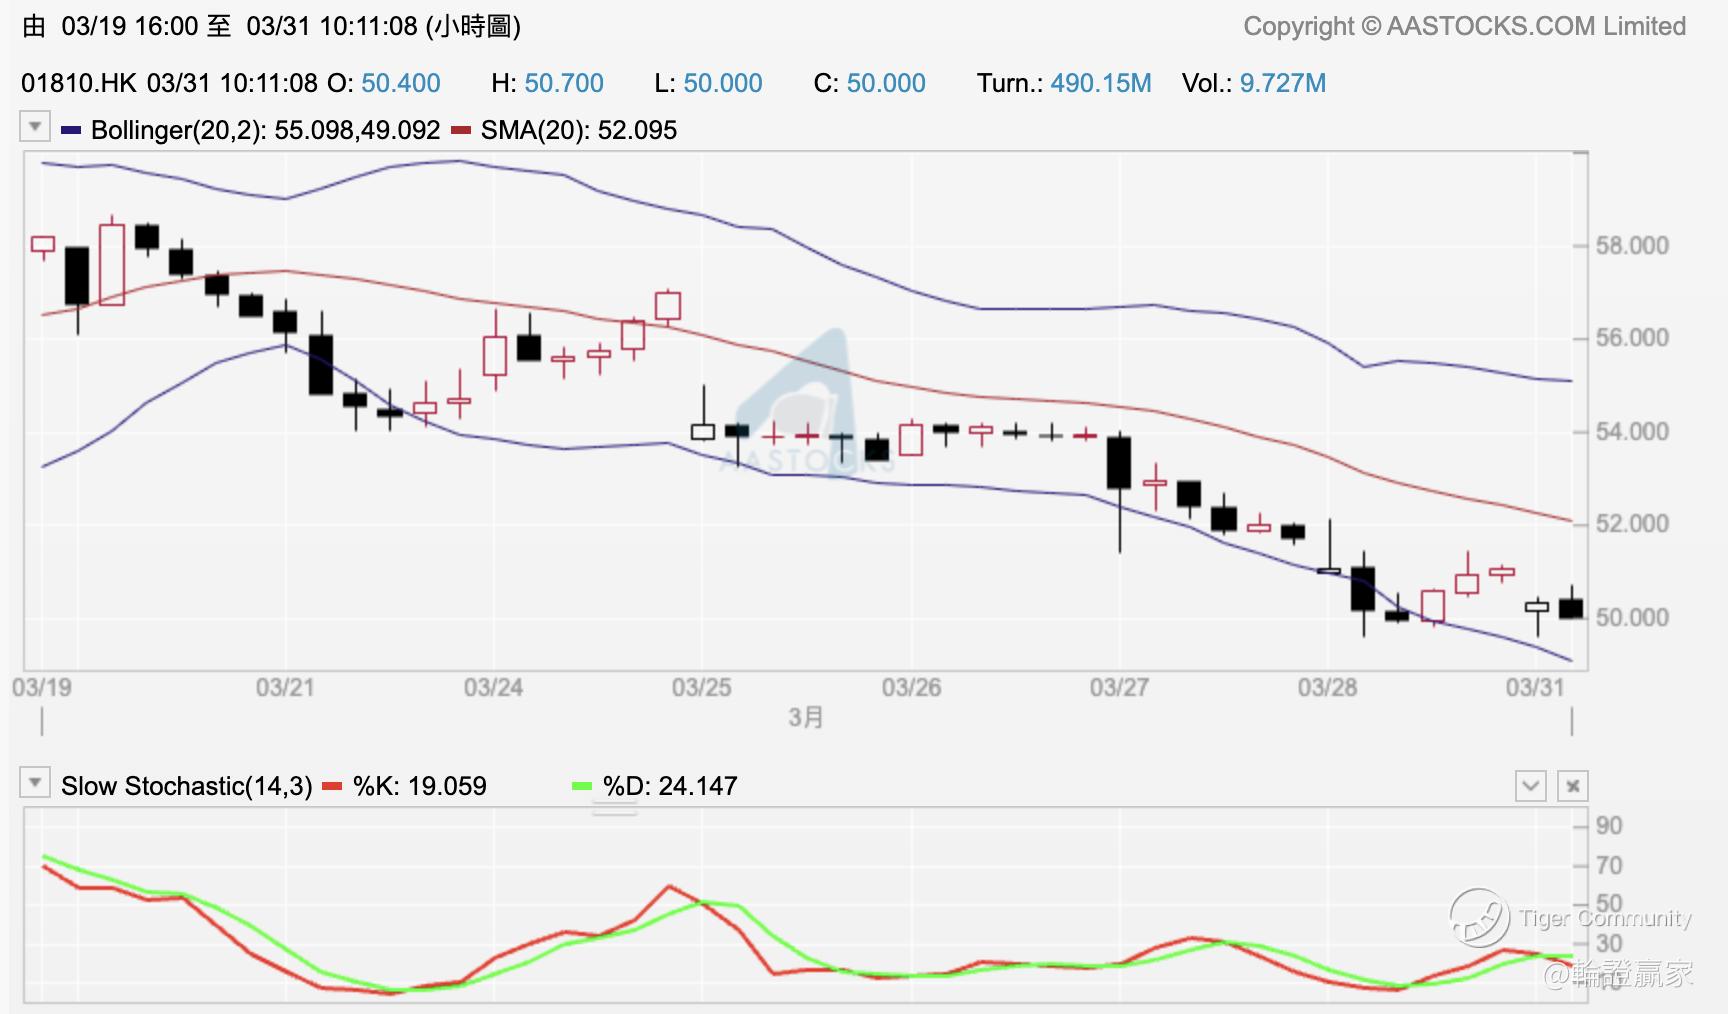This screenshot has height=1014, width=1728.
Task: Open the Bollinger indicator dropdown arrow
Action: click(35, 127)
